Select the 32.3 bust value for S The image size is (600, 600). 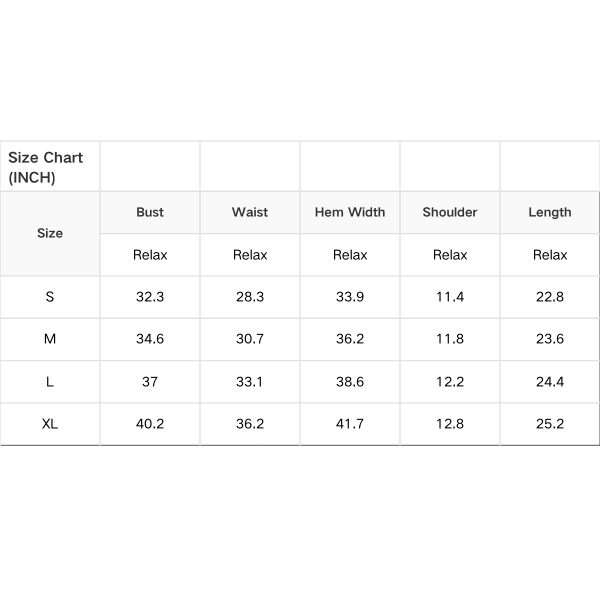(x=150, y=297)
